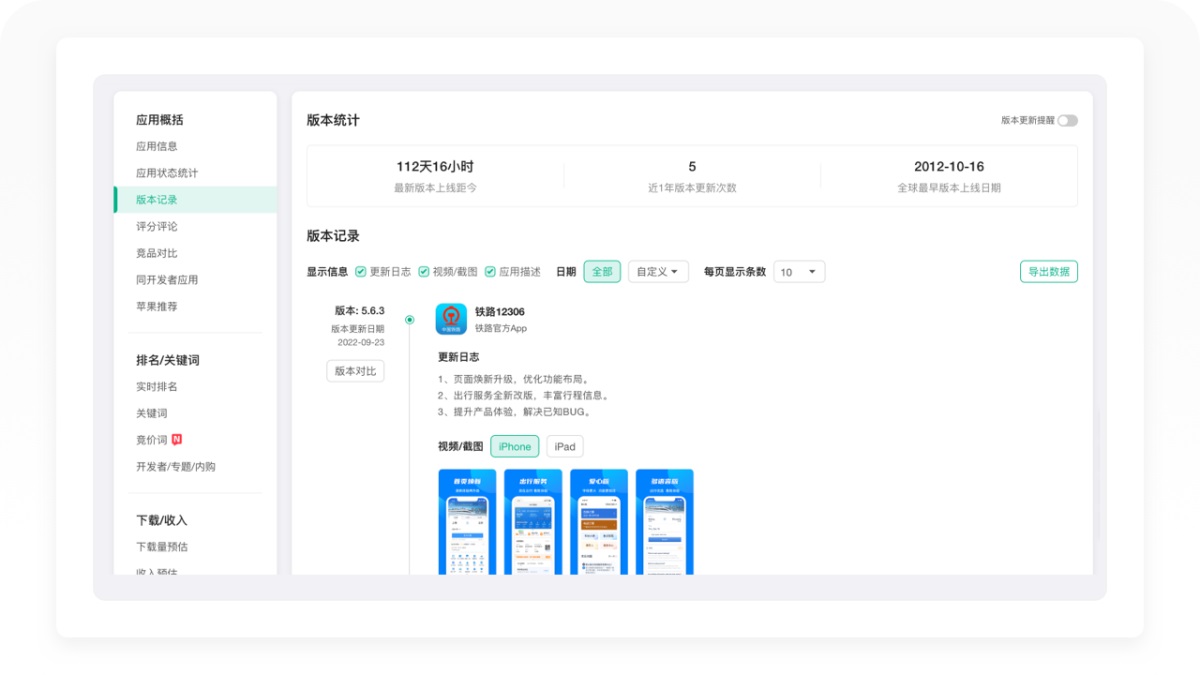Image resolution: width=1200 pixels, height=675 pixels.
Task: Uncheck the 视频/截图 checkbox
Action: point(424,272)
